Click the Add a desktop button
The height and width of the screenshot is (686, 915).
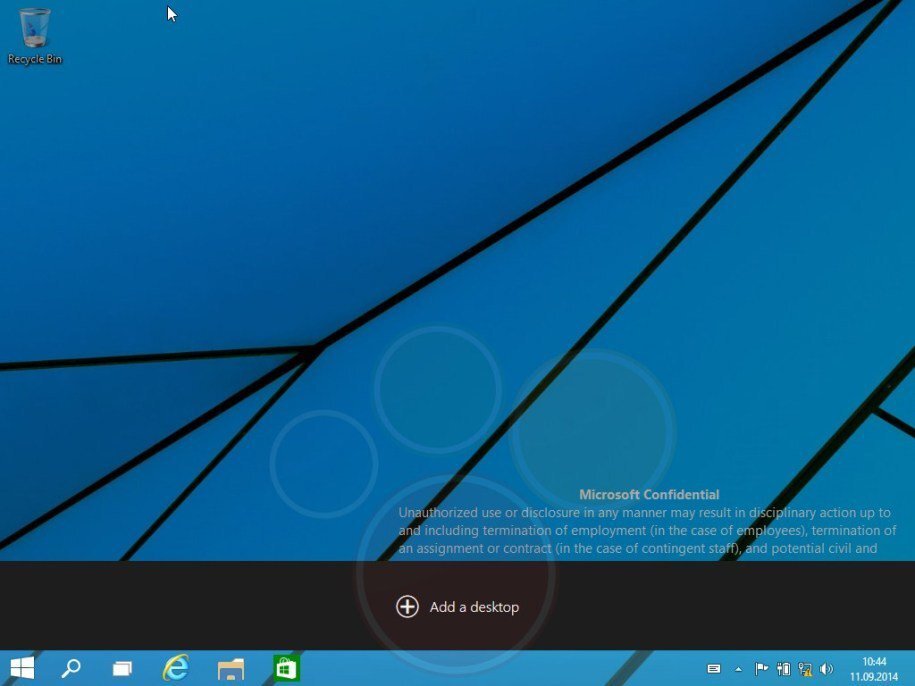coord(457,606)
